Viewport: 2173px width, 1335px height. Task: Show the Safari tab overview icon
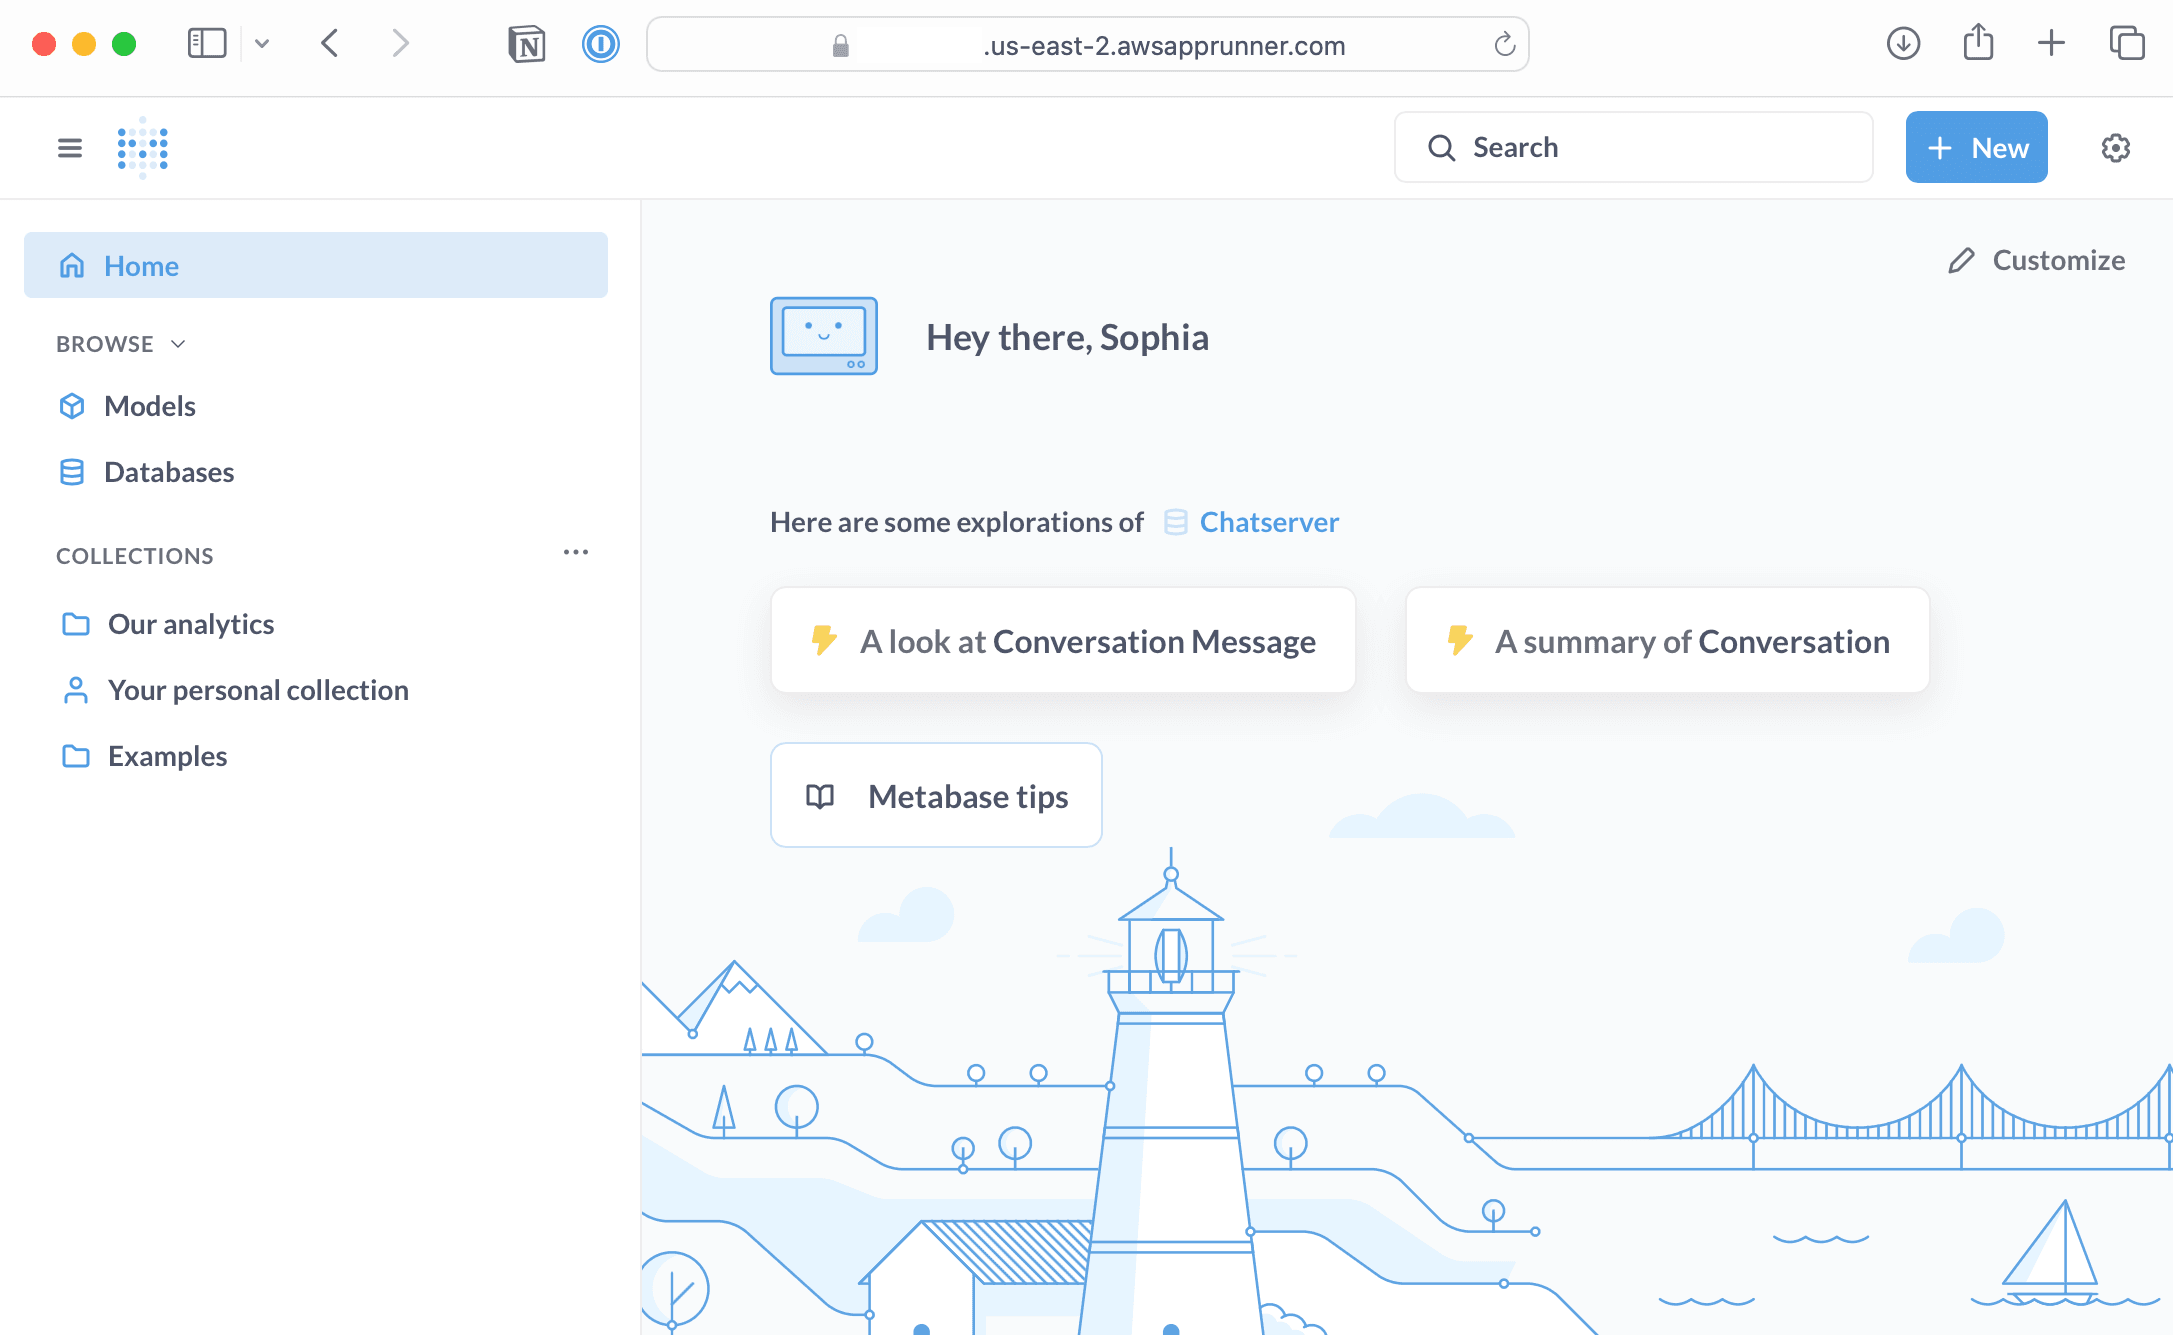[x=2127, y=43]
